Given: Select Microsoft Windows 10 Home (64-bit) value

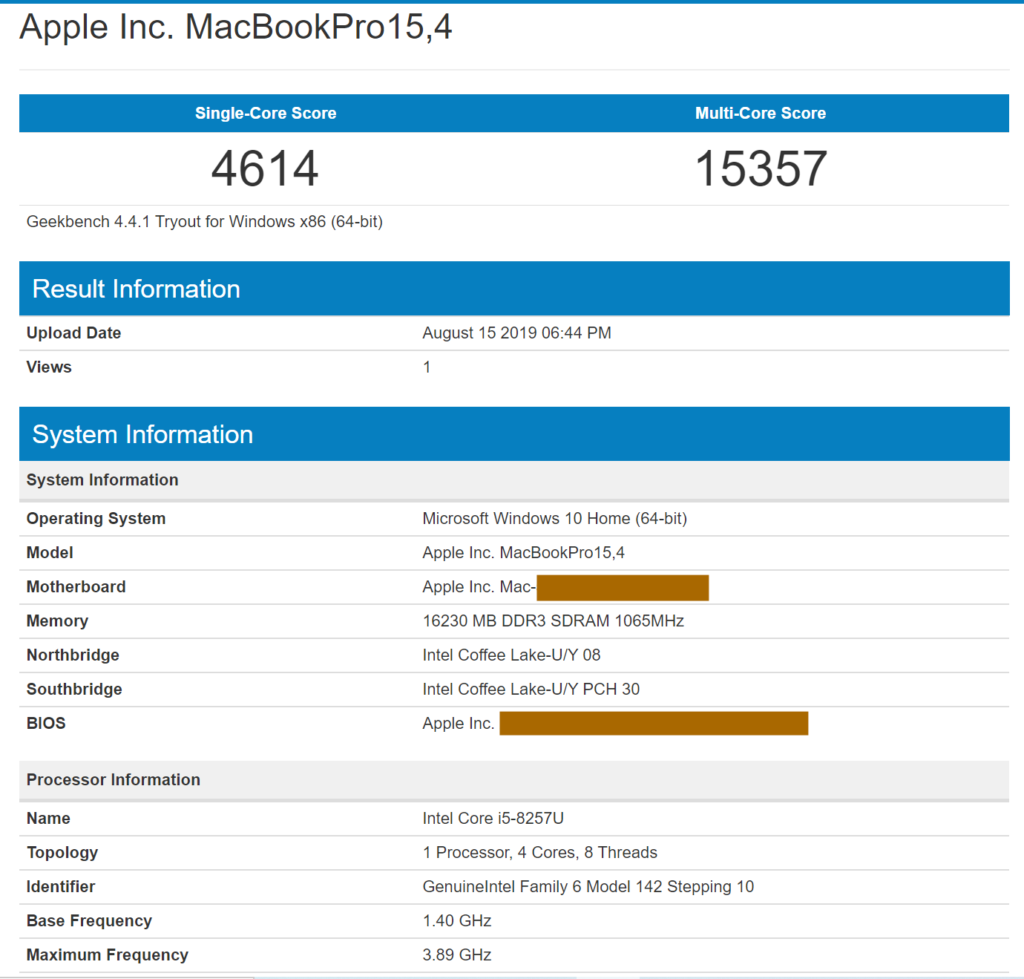Looking at the screenshot, I should tap(554, 519).
